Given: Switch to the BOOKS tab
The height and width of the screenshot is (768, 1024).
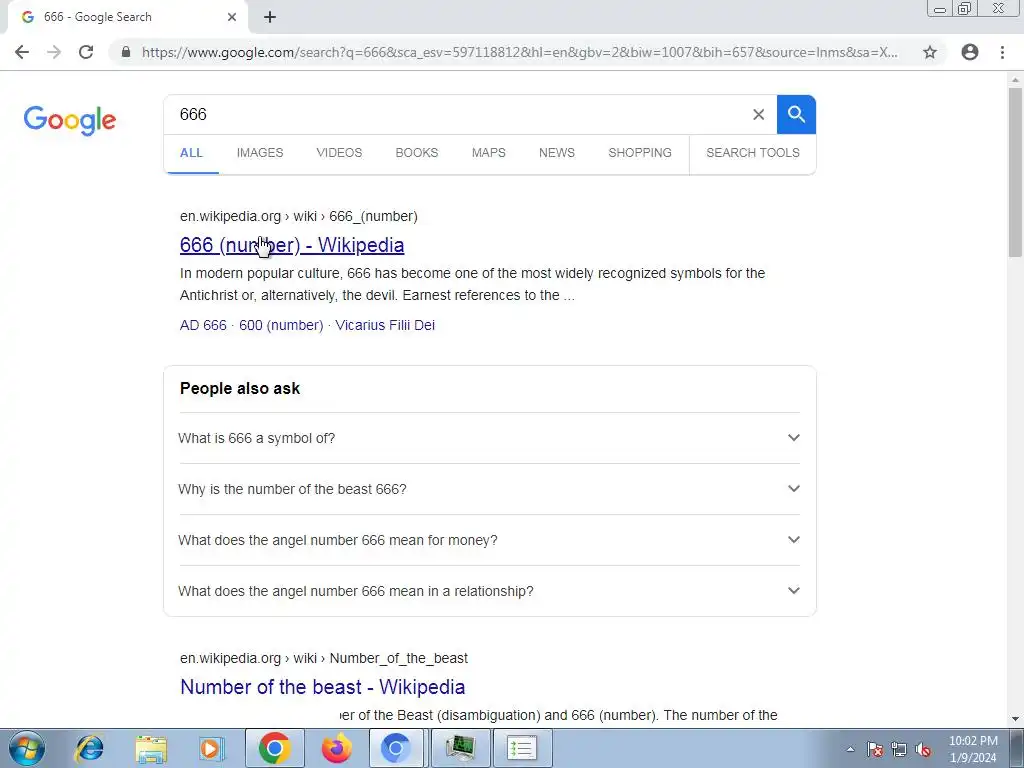Looking at the screenshot, I should point(417,153).
